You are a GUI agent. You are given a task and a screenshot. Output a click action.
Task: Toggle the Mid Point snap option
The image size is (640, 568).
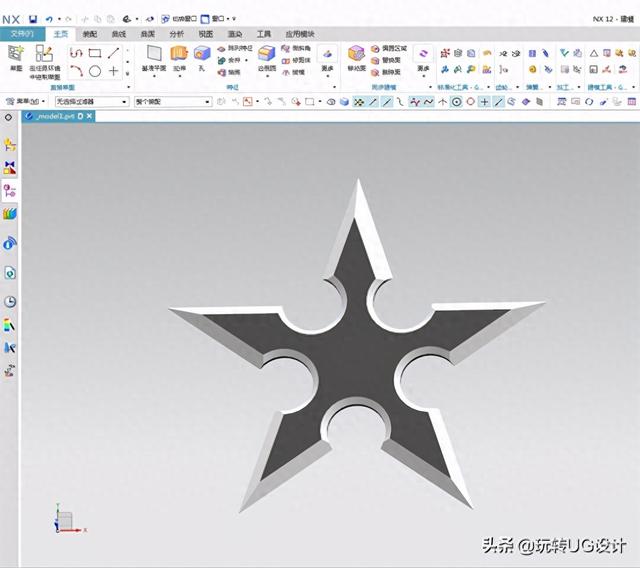387,102
